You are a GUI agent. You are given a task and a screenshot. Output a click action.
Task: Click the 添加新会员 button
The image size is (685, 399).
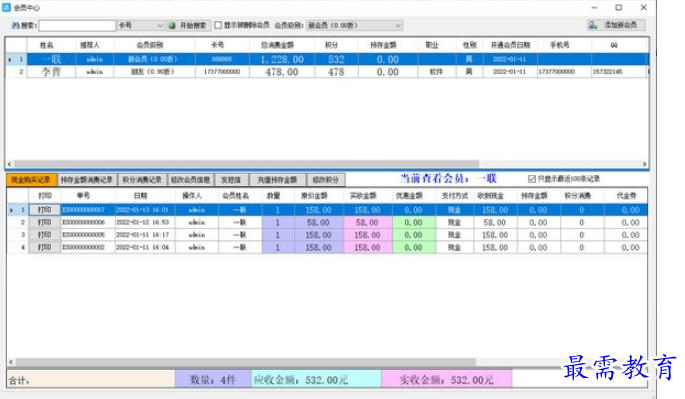pos(616,25)
